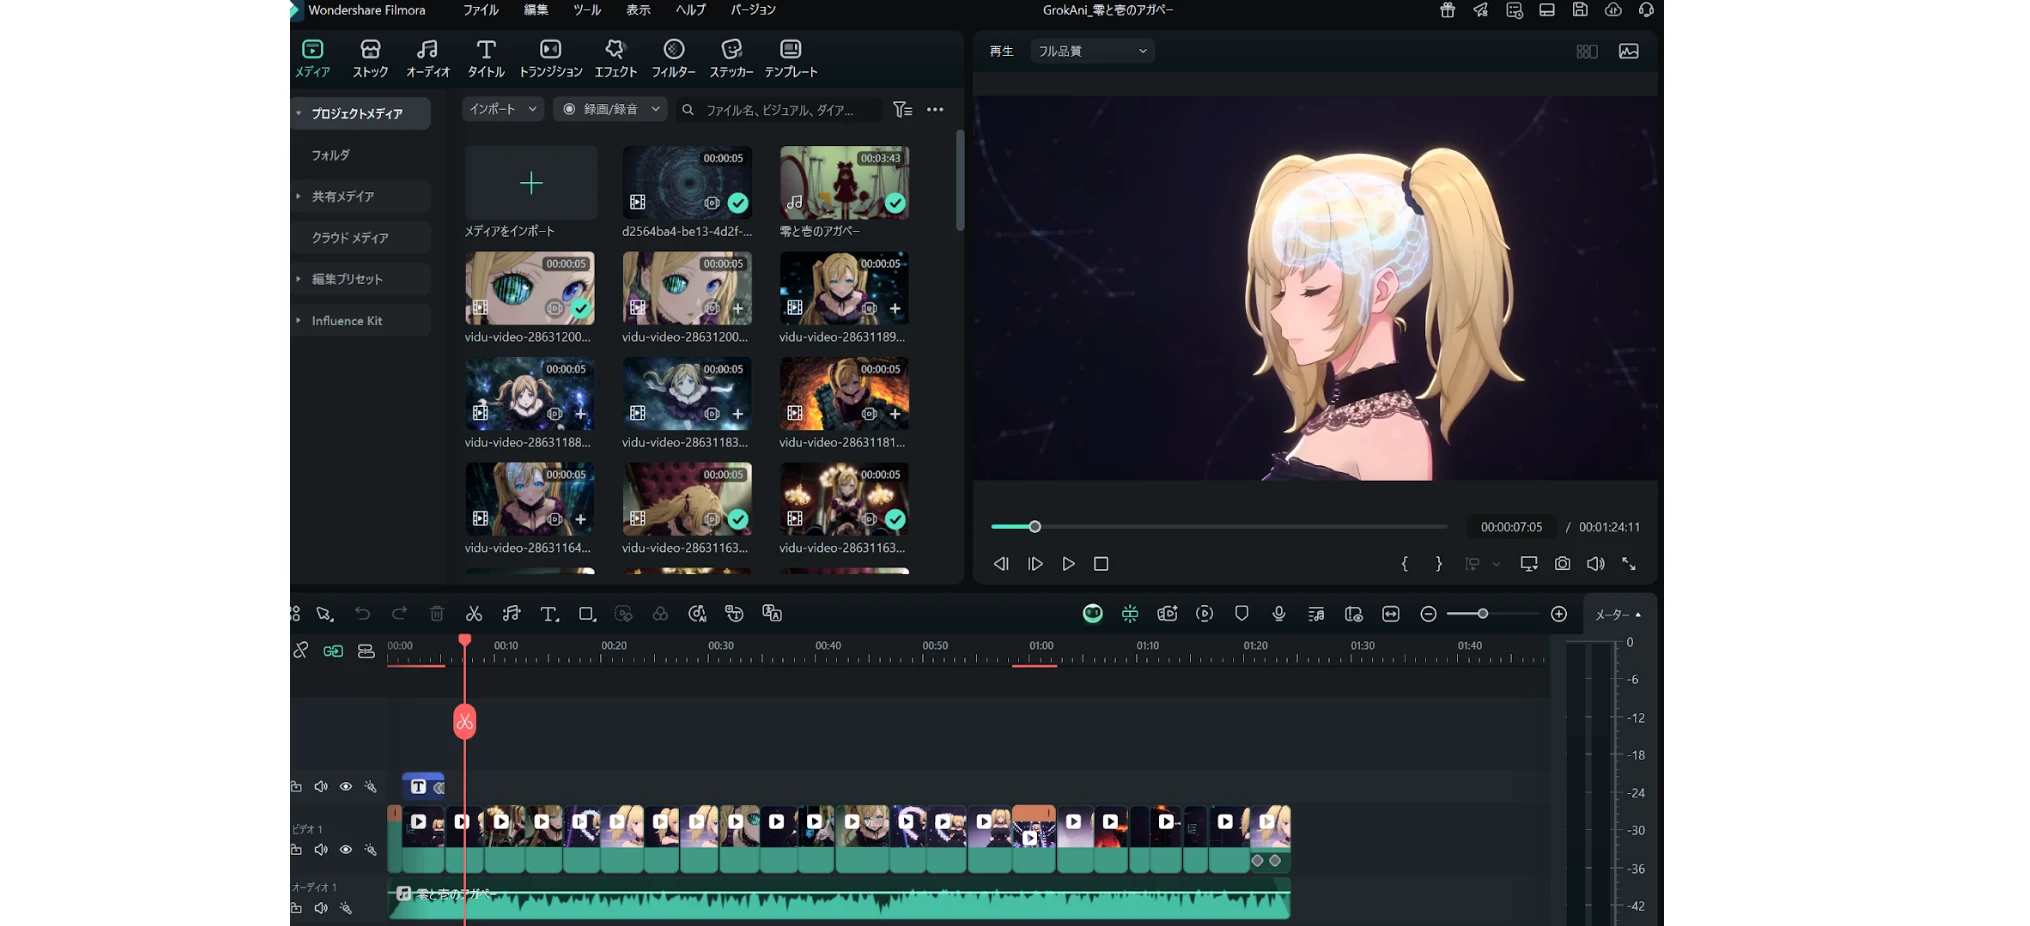This screenshot has width=2030, height=926.
Task: Expand the メーター audio meter panel arrow
Action: (1638, 615)
